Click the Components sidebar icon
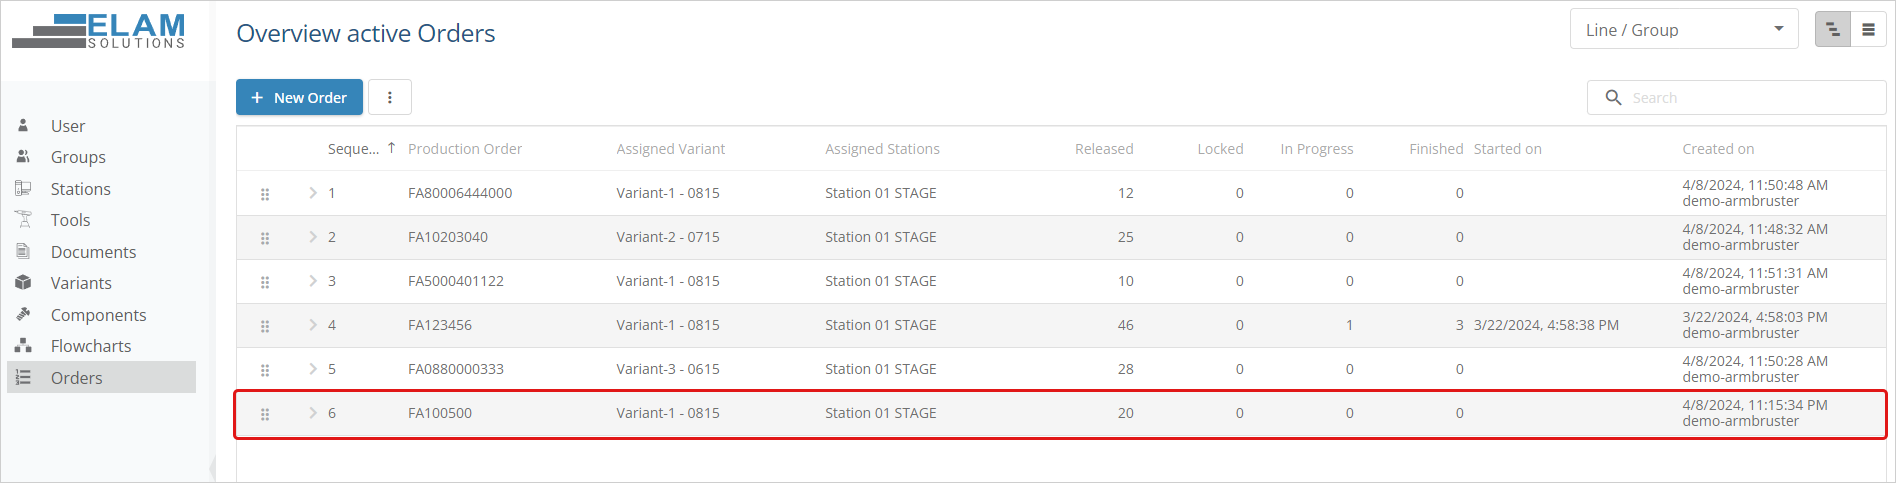Image resolution: width=1896 pixels, height=483 pixels. [x=23, y=314]
